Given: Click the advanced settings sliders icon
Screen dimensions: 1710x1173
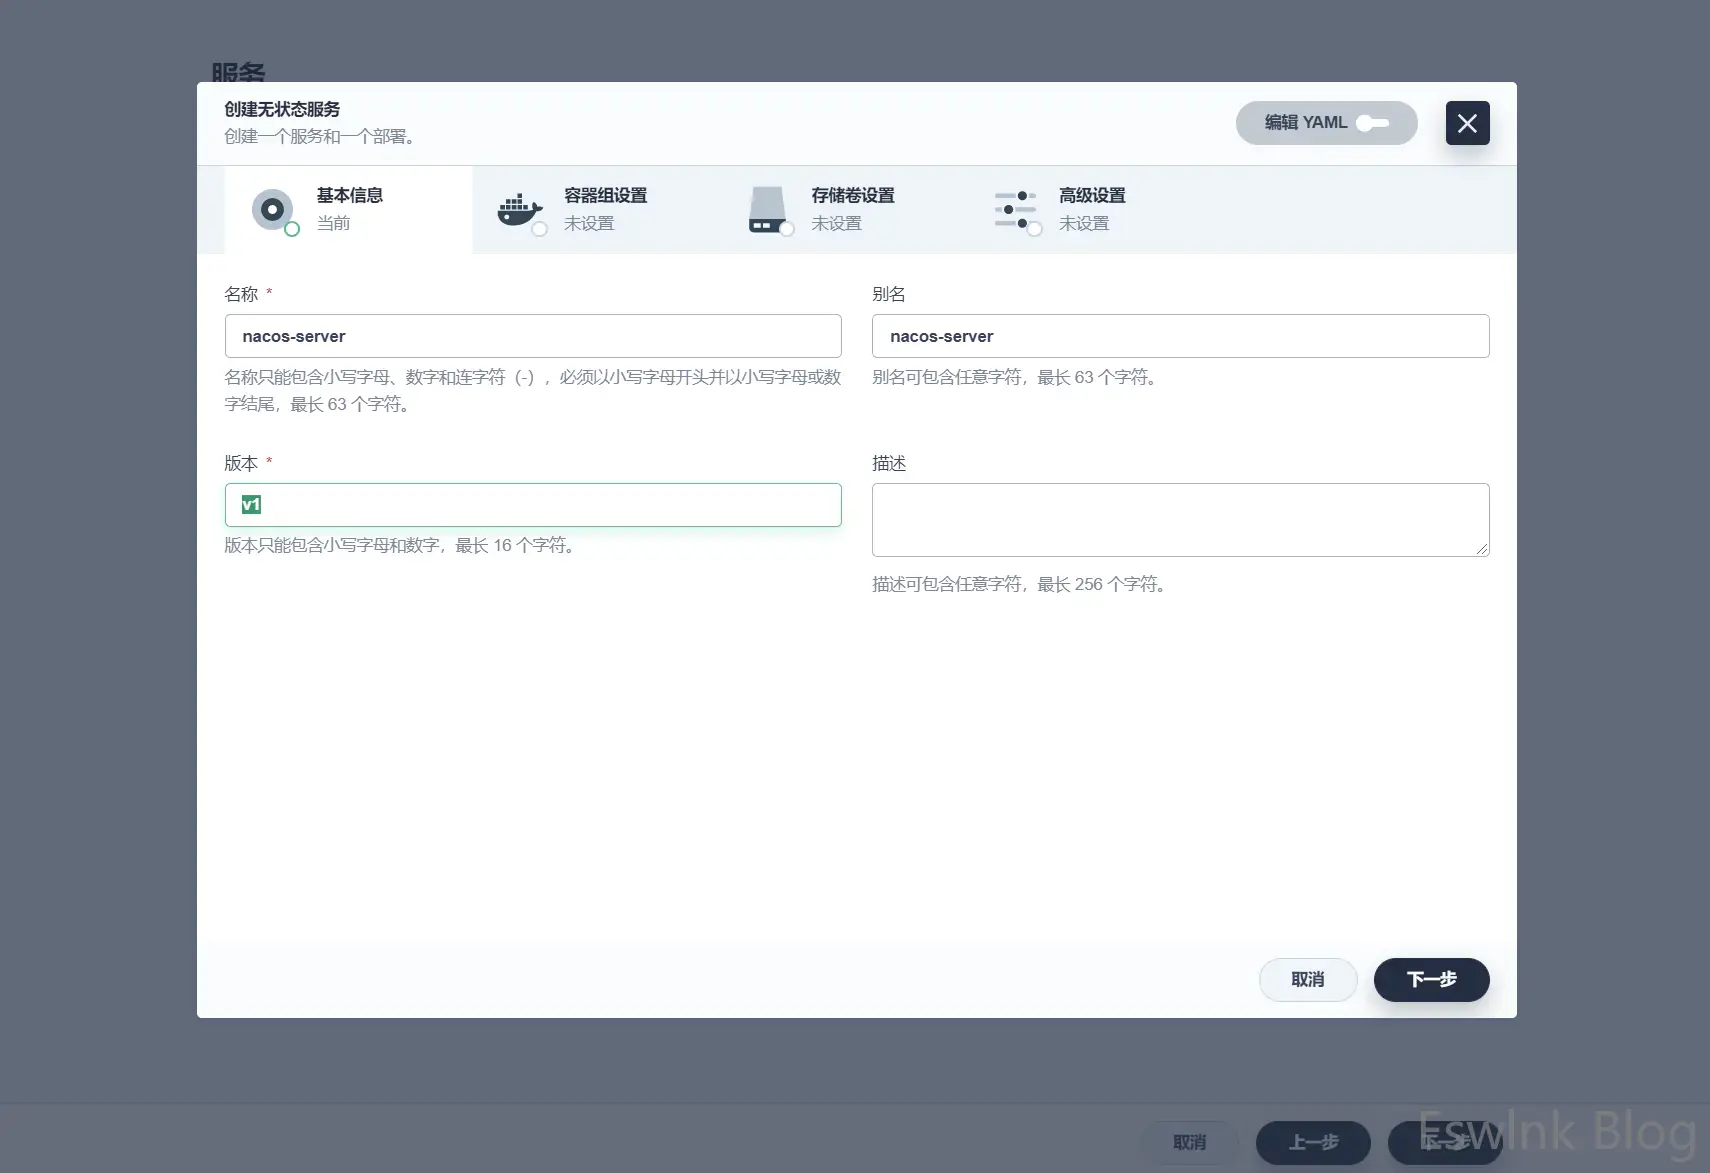Looking at the screenshot, I should coord(1015,209).
